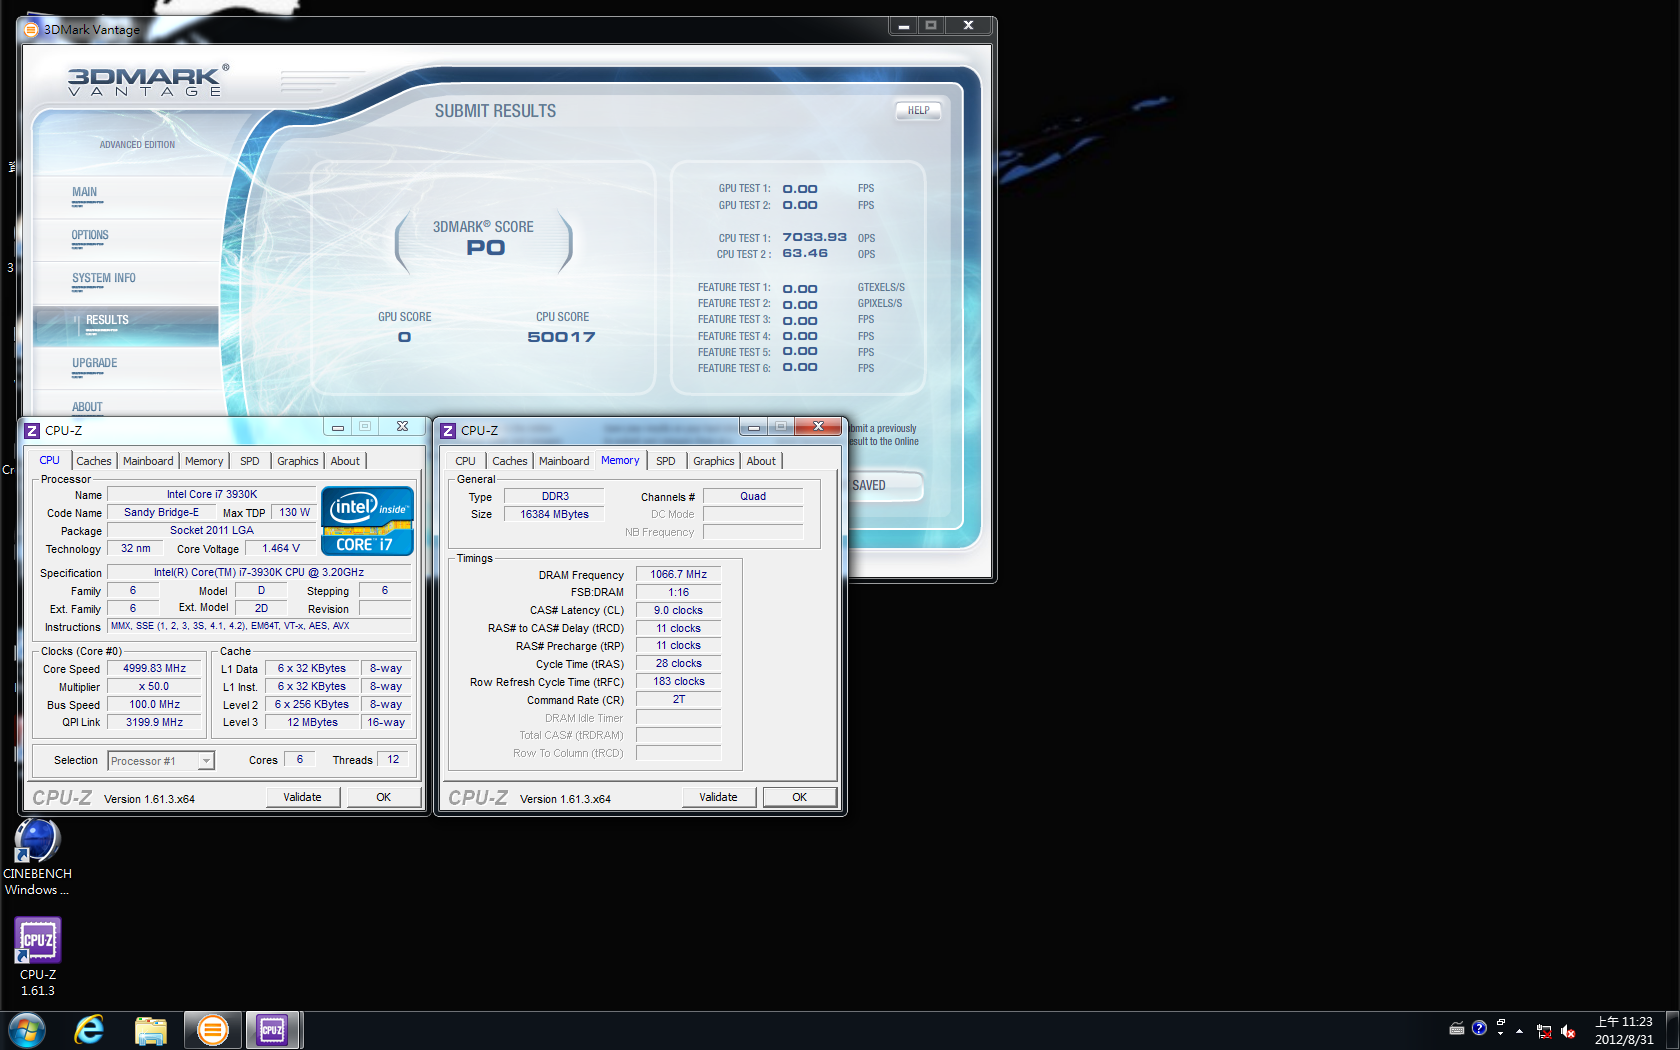This screenshot has height=1050, width=1680.
Task: Click the help question mark tray icon
Action: click(x=1479, y=1028)
